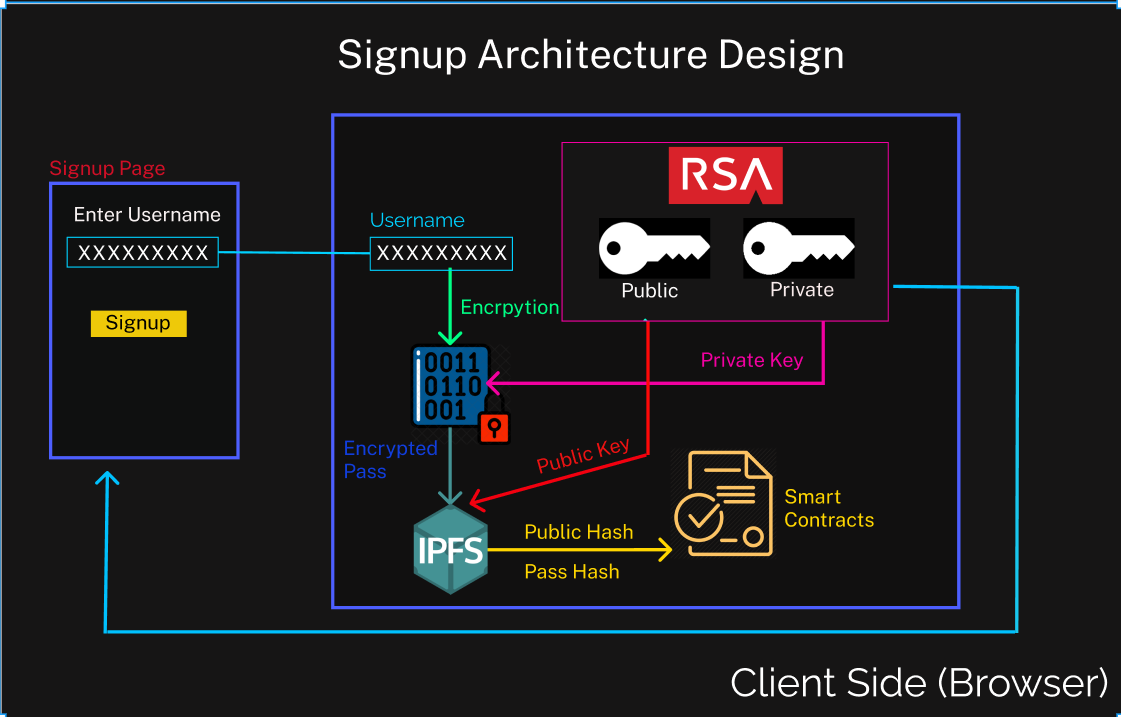Focus the Enter Username input field
The width and height of the screenshot is (1121, 717).
(x=142, y=252)
